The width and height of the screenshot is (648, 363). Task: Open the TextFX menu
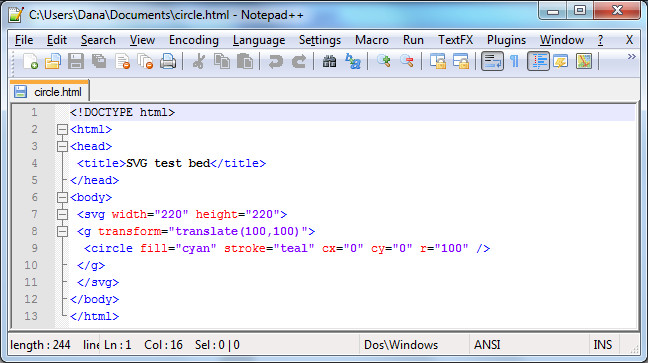(x=455, y=40)
